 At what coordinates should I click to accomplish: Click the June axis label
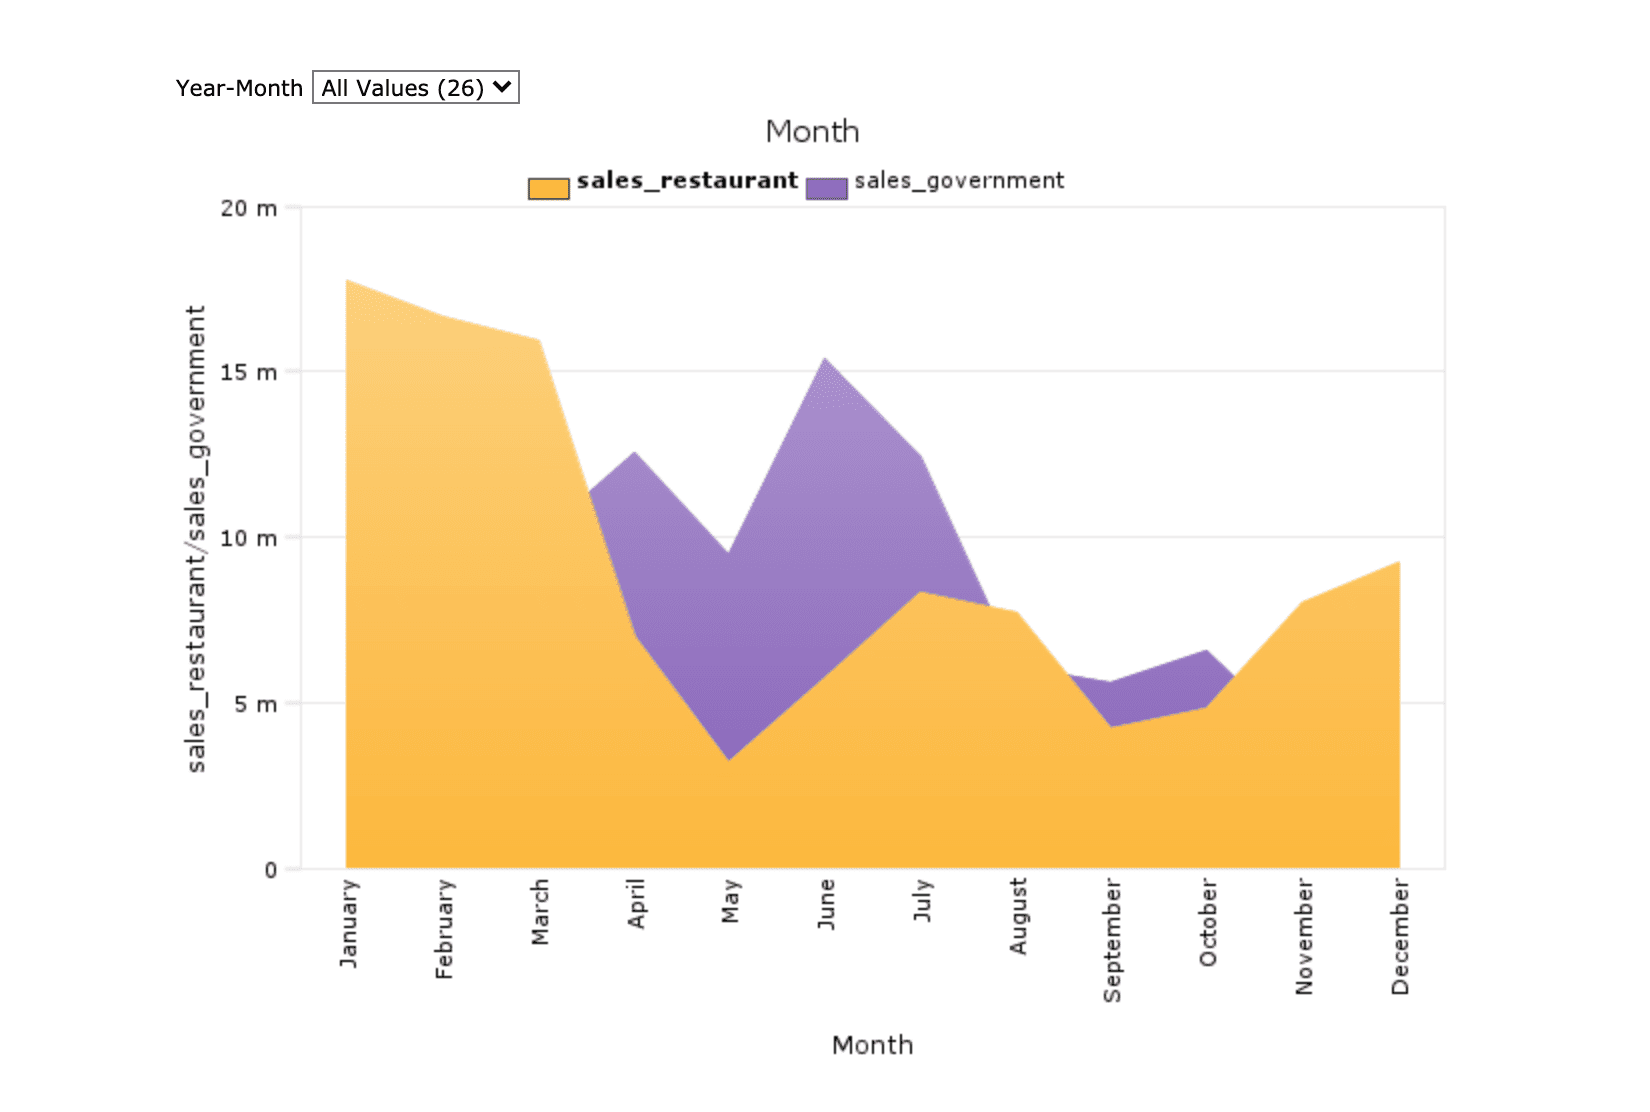point(826,904)
